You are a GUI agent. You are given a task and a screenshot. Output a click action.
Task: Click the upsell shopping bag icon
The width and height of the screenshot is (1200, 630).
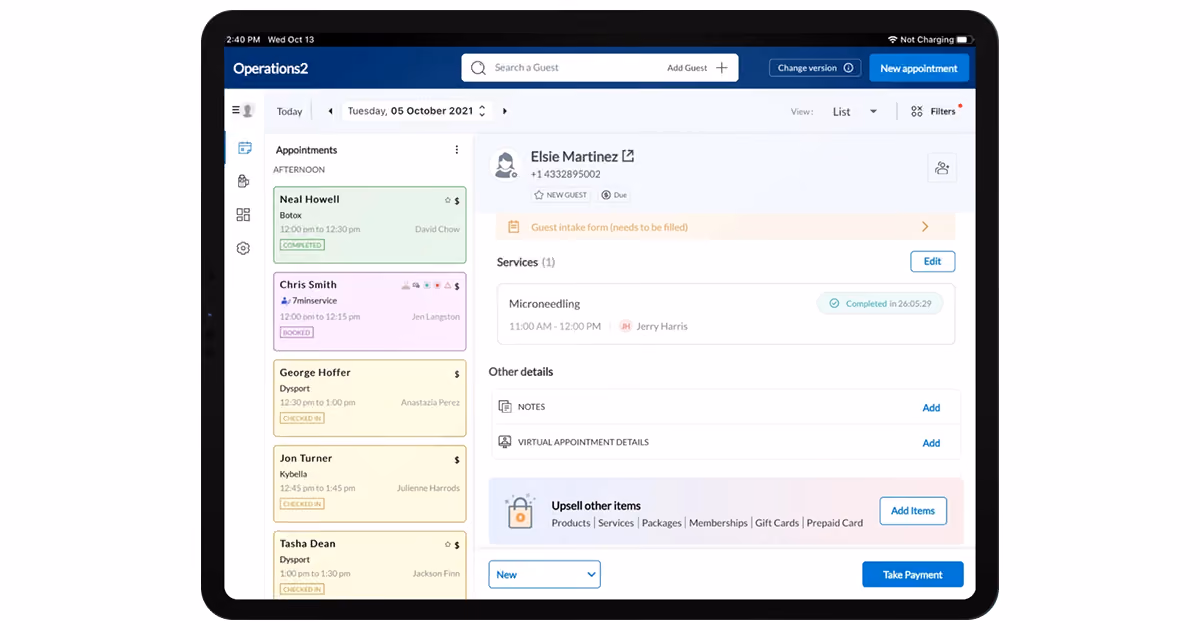click(519, 510)
